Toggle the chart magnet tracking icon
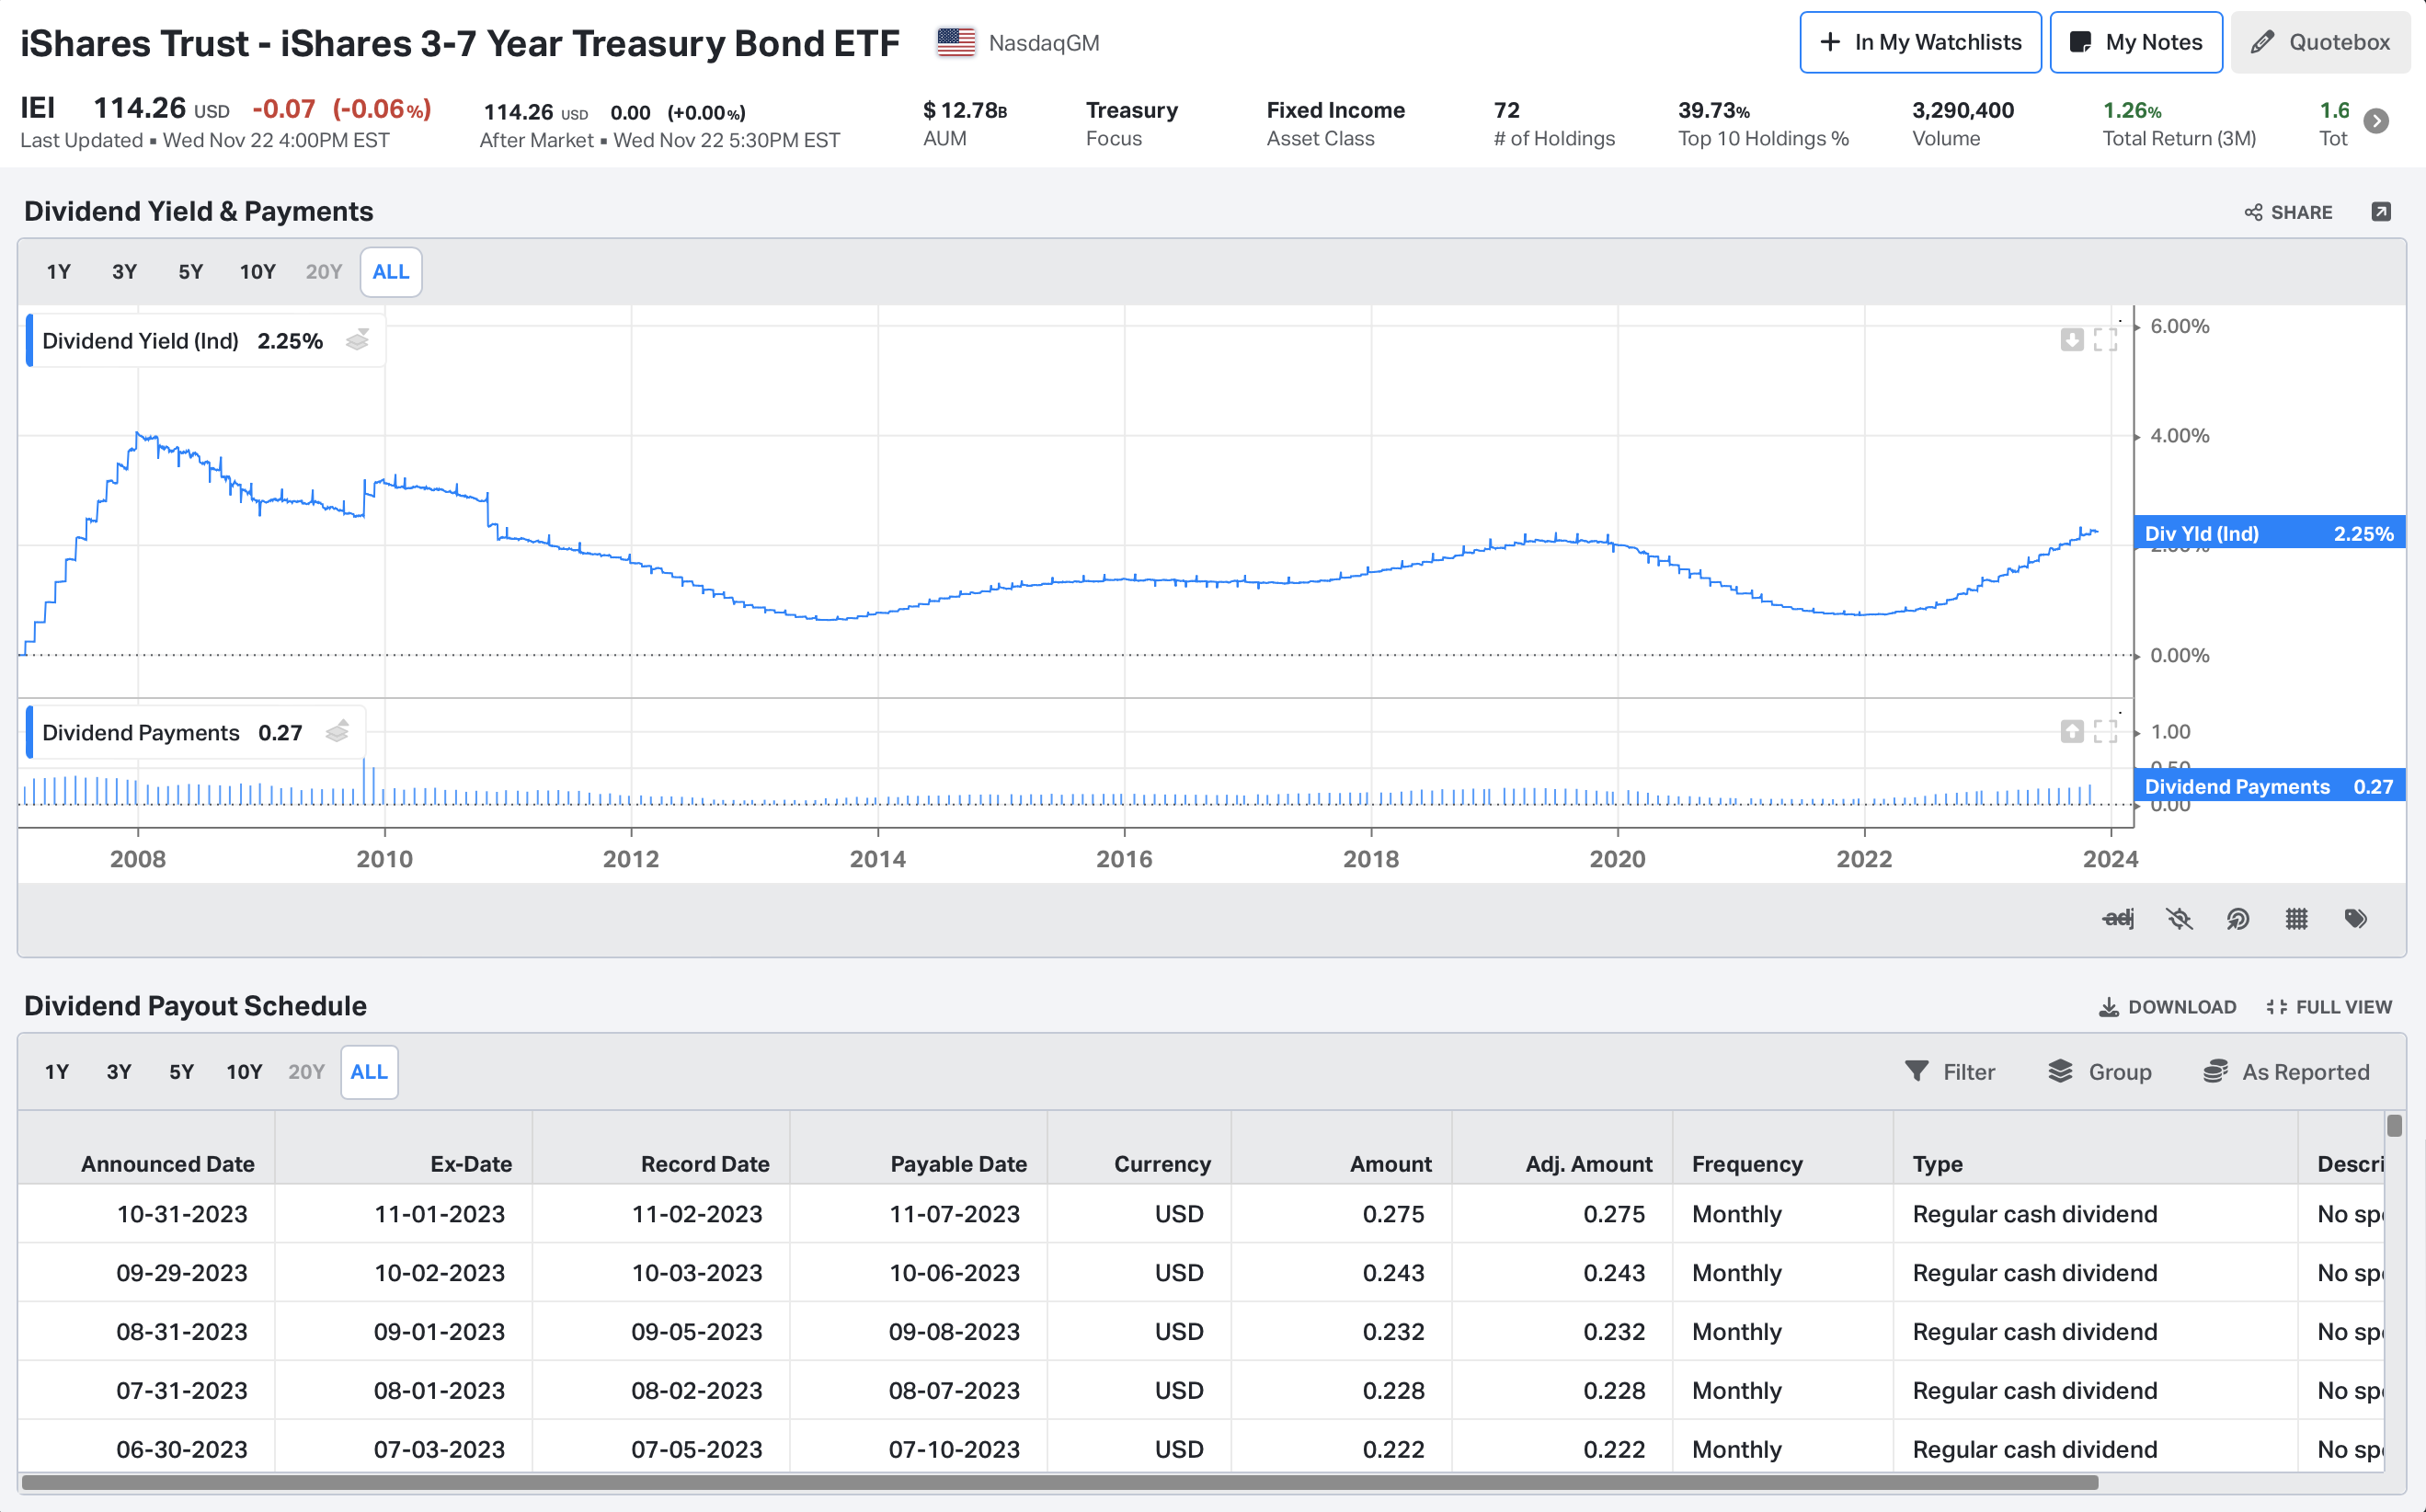Viewport: 2426px width, 1512px height. click(x=2238, y=918)
